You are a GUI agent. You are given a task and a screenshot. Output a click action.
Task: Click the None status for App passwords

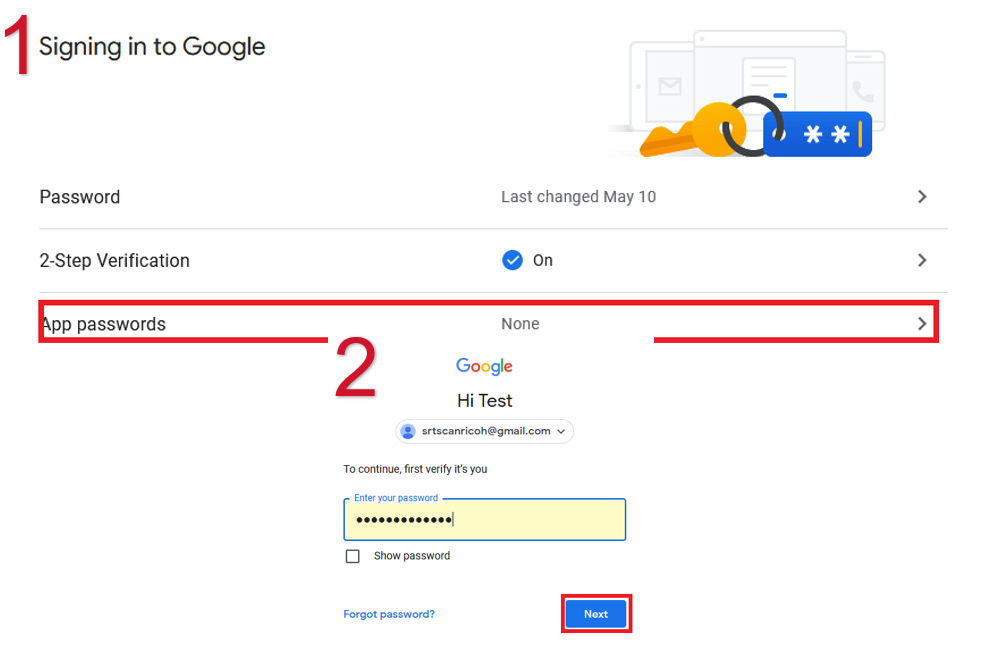pyautogui.click(x=520, y=324)
